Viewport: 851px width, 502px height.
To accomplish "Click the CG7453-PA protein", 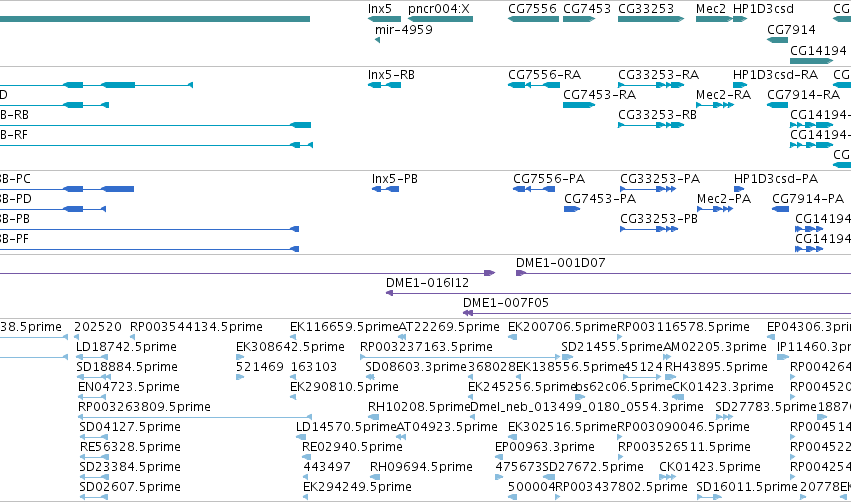I will pos(572,209).
